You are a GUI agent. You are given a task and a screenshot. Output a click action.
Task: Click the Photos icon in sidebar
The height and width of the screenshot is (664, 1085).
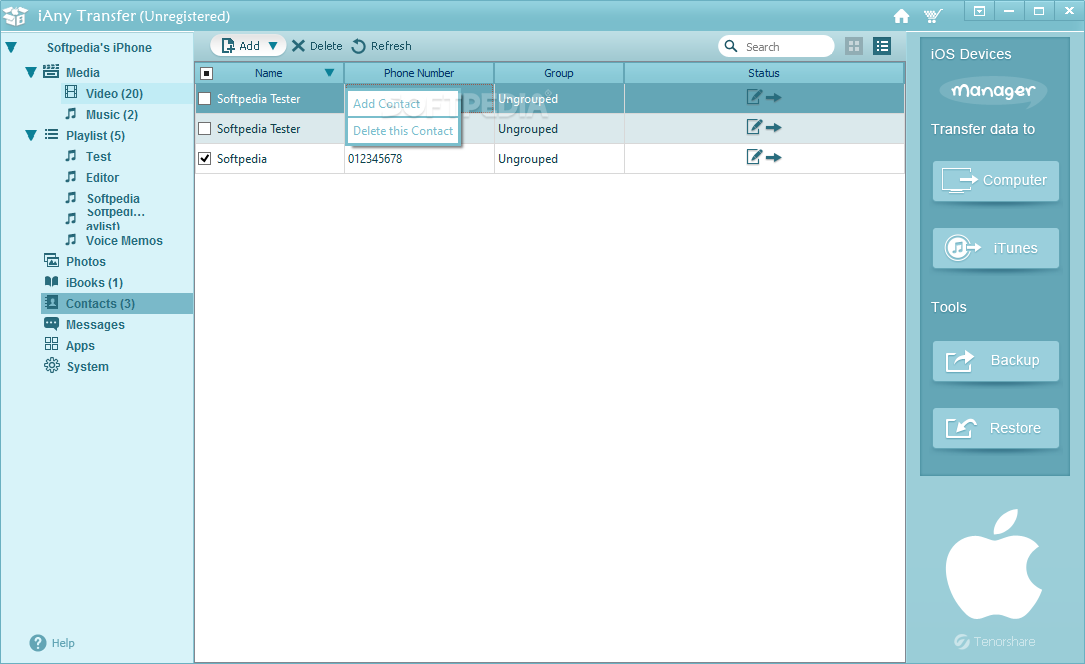[x=51, y=261]
